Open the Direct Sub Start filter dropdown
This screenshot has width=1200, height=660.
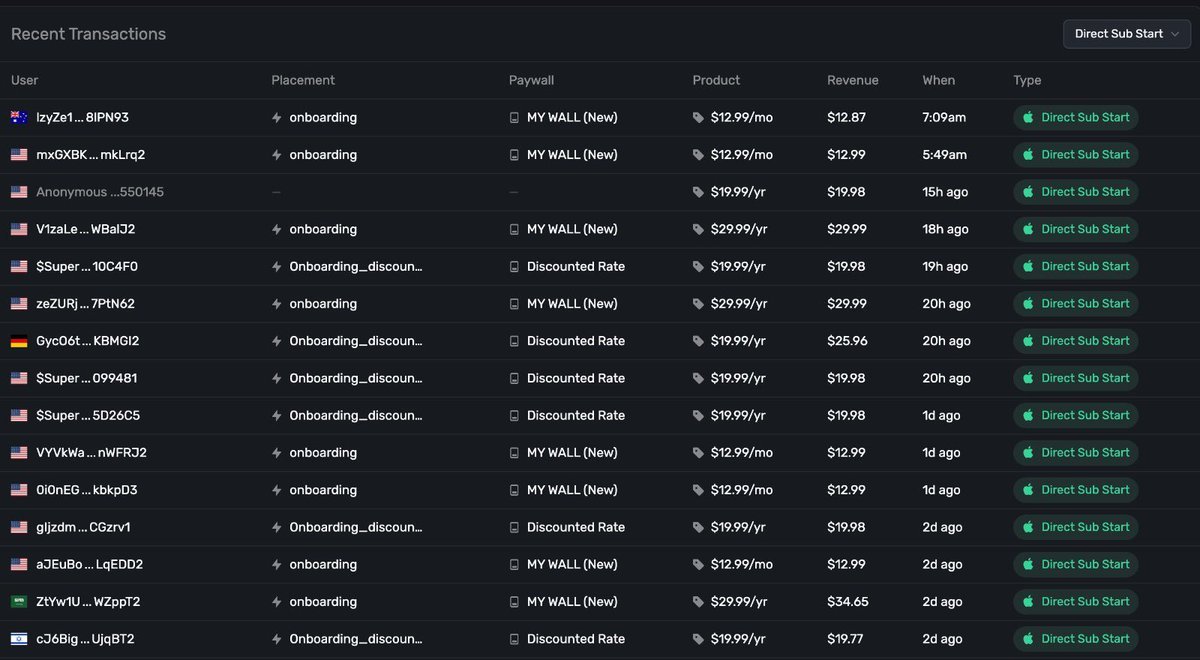[x=1127, y=34]
